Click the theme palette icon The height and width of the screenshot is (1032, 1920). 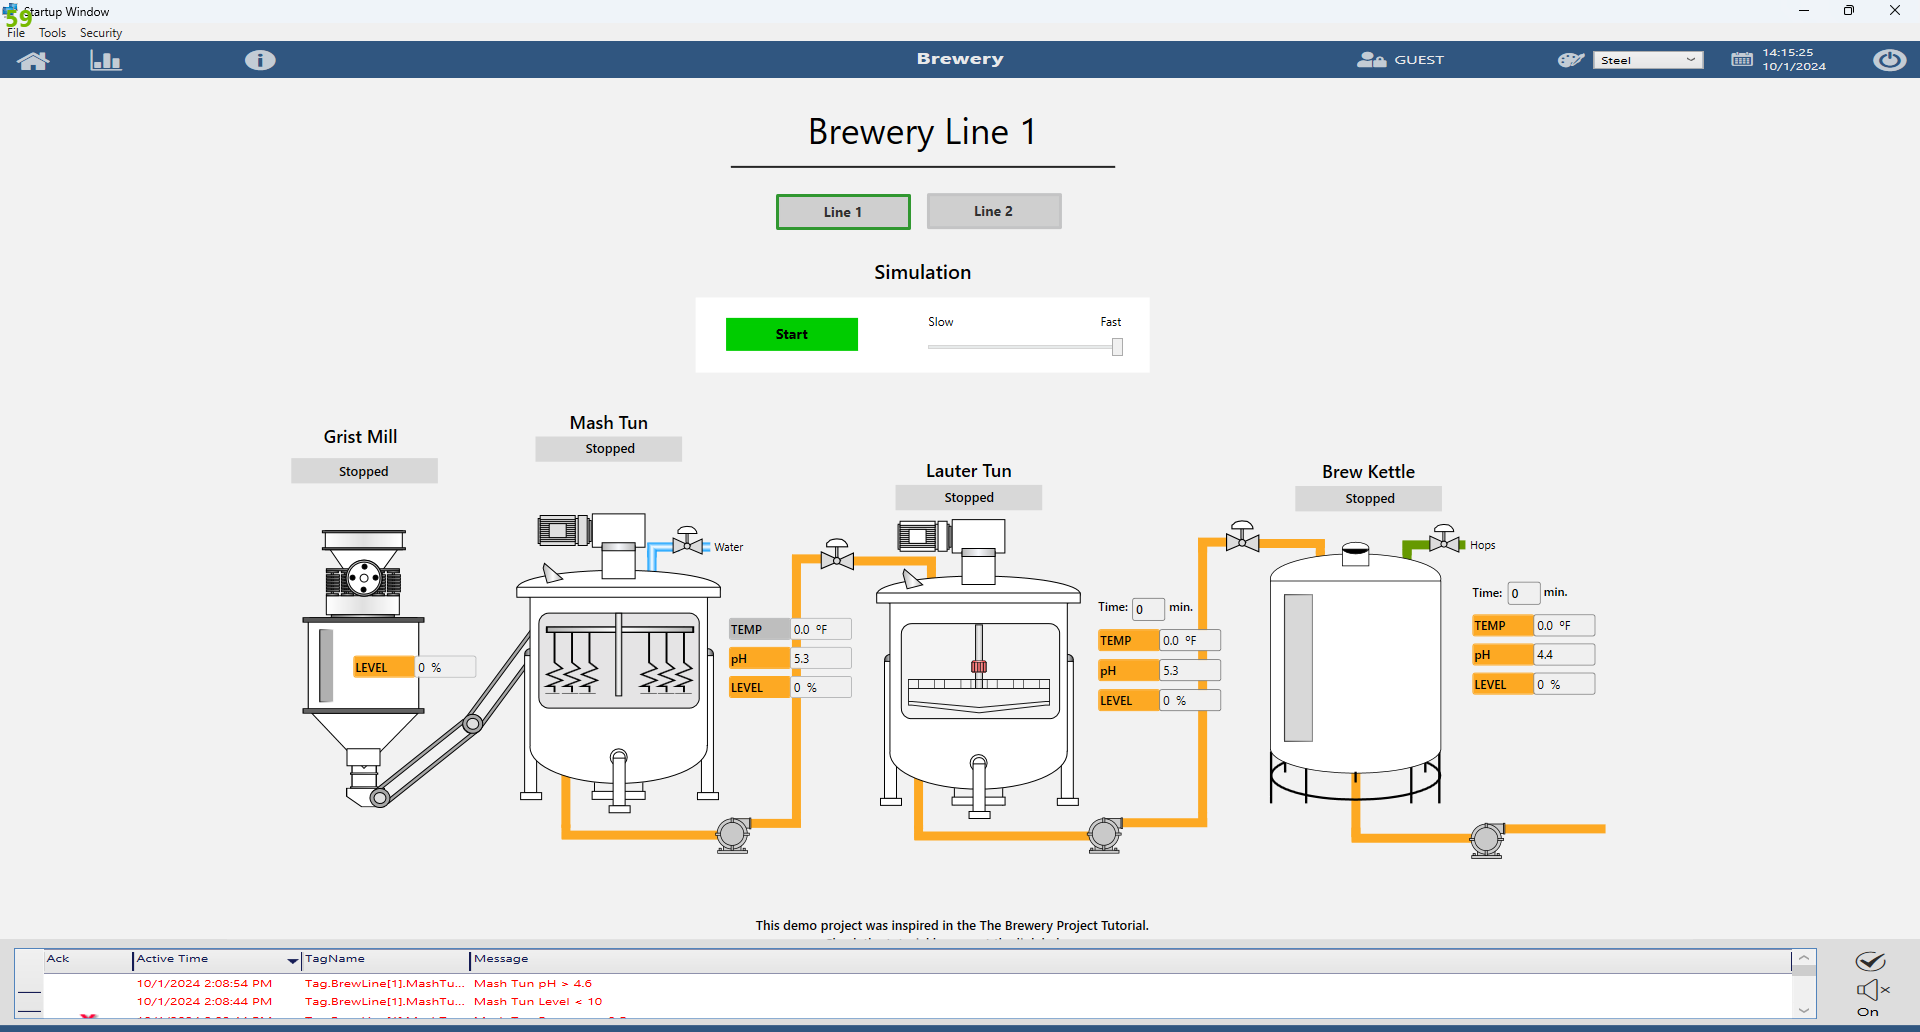pyautogui.click(x=1570, y=60)
